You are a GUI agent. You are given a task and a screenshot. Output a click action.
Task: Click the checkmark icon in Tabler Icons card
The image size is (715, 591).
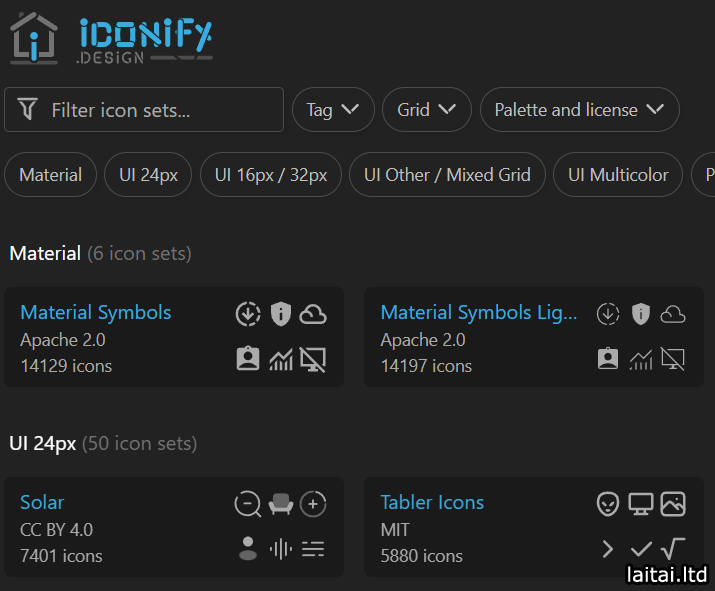[641, 548]
